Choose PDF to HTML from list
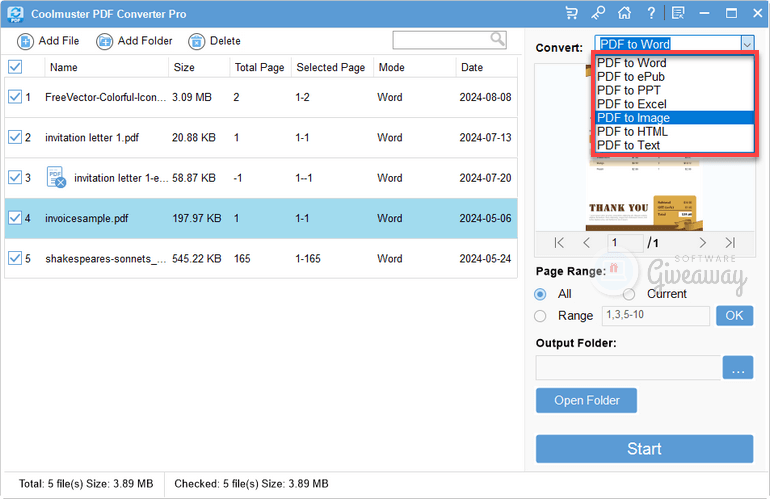Image resolution: width=770 pixels, height=499 pixels. (x=675, y=132)
